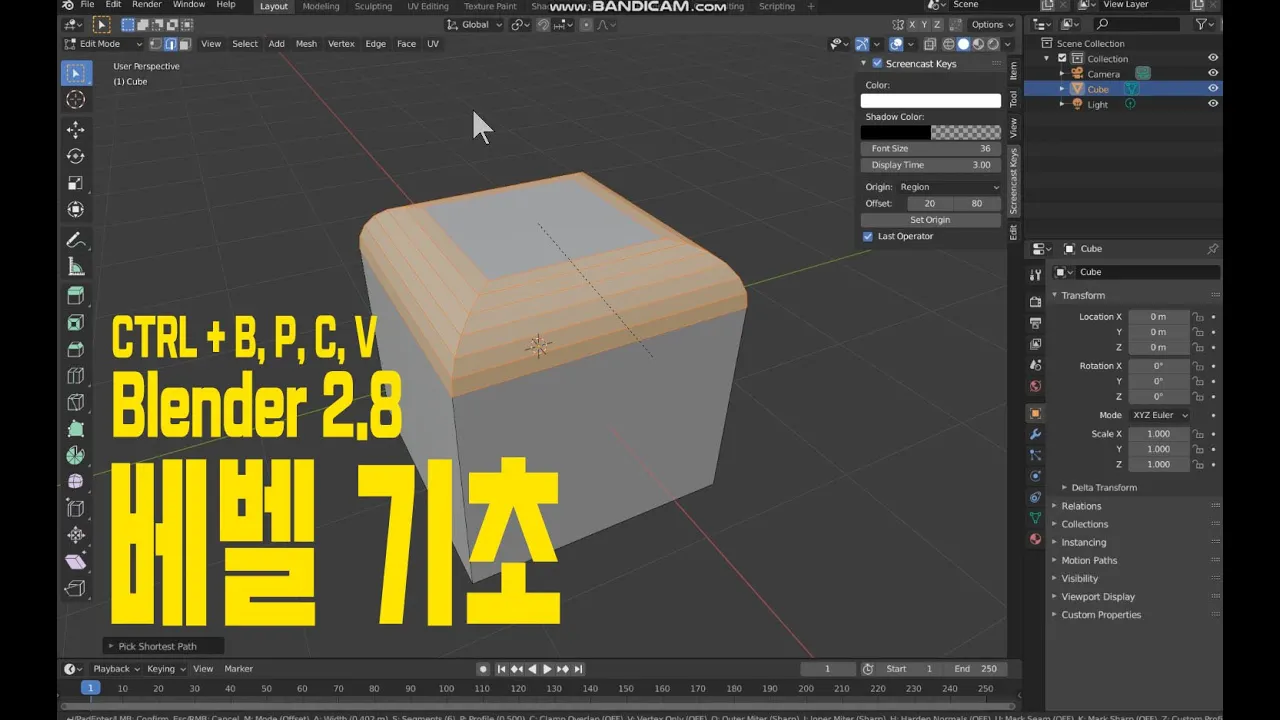Select the Annotate tool
The image size is (1280, 720).
[75, 240]
